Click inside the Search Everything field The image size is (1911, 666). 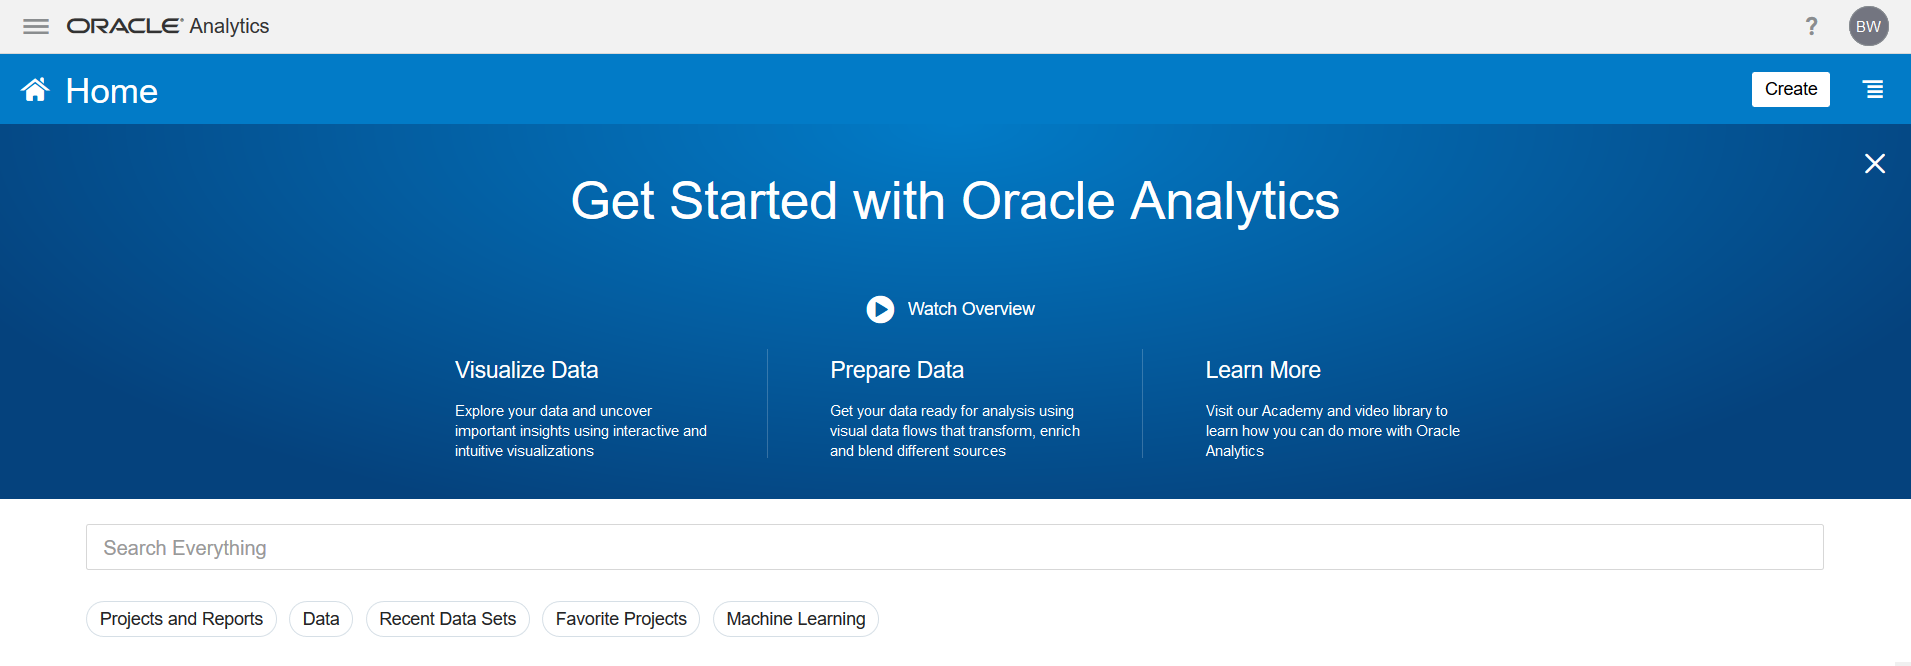(954, 547)
